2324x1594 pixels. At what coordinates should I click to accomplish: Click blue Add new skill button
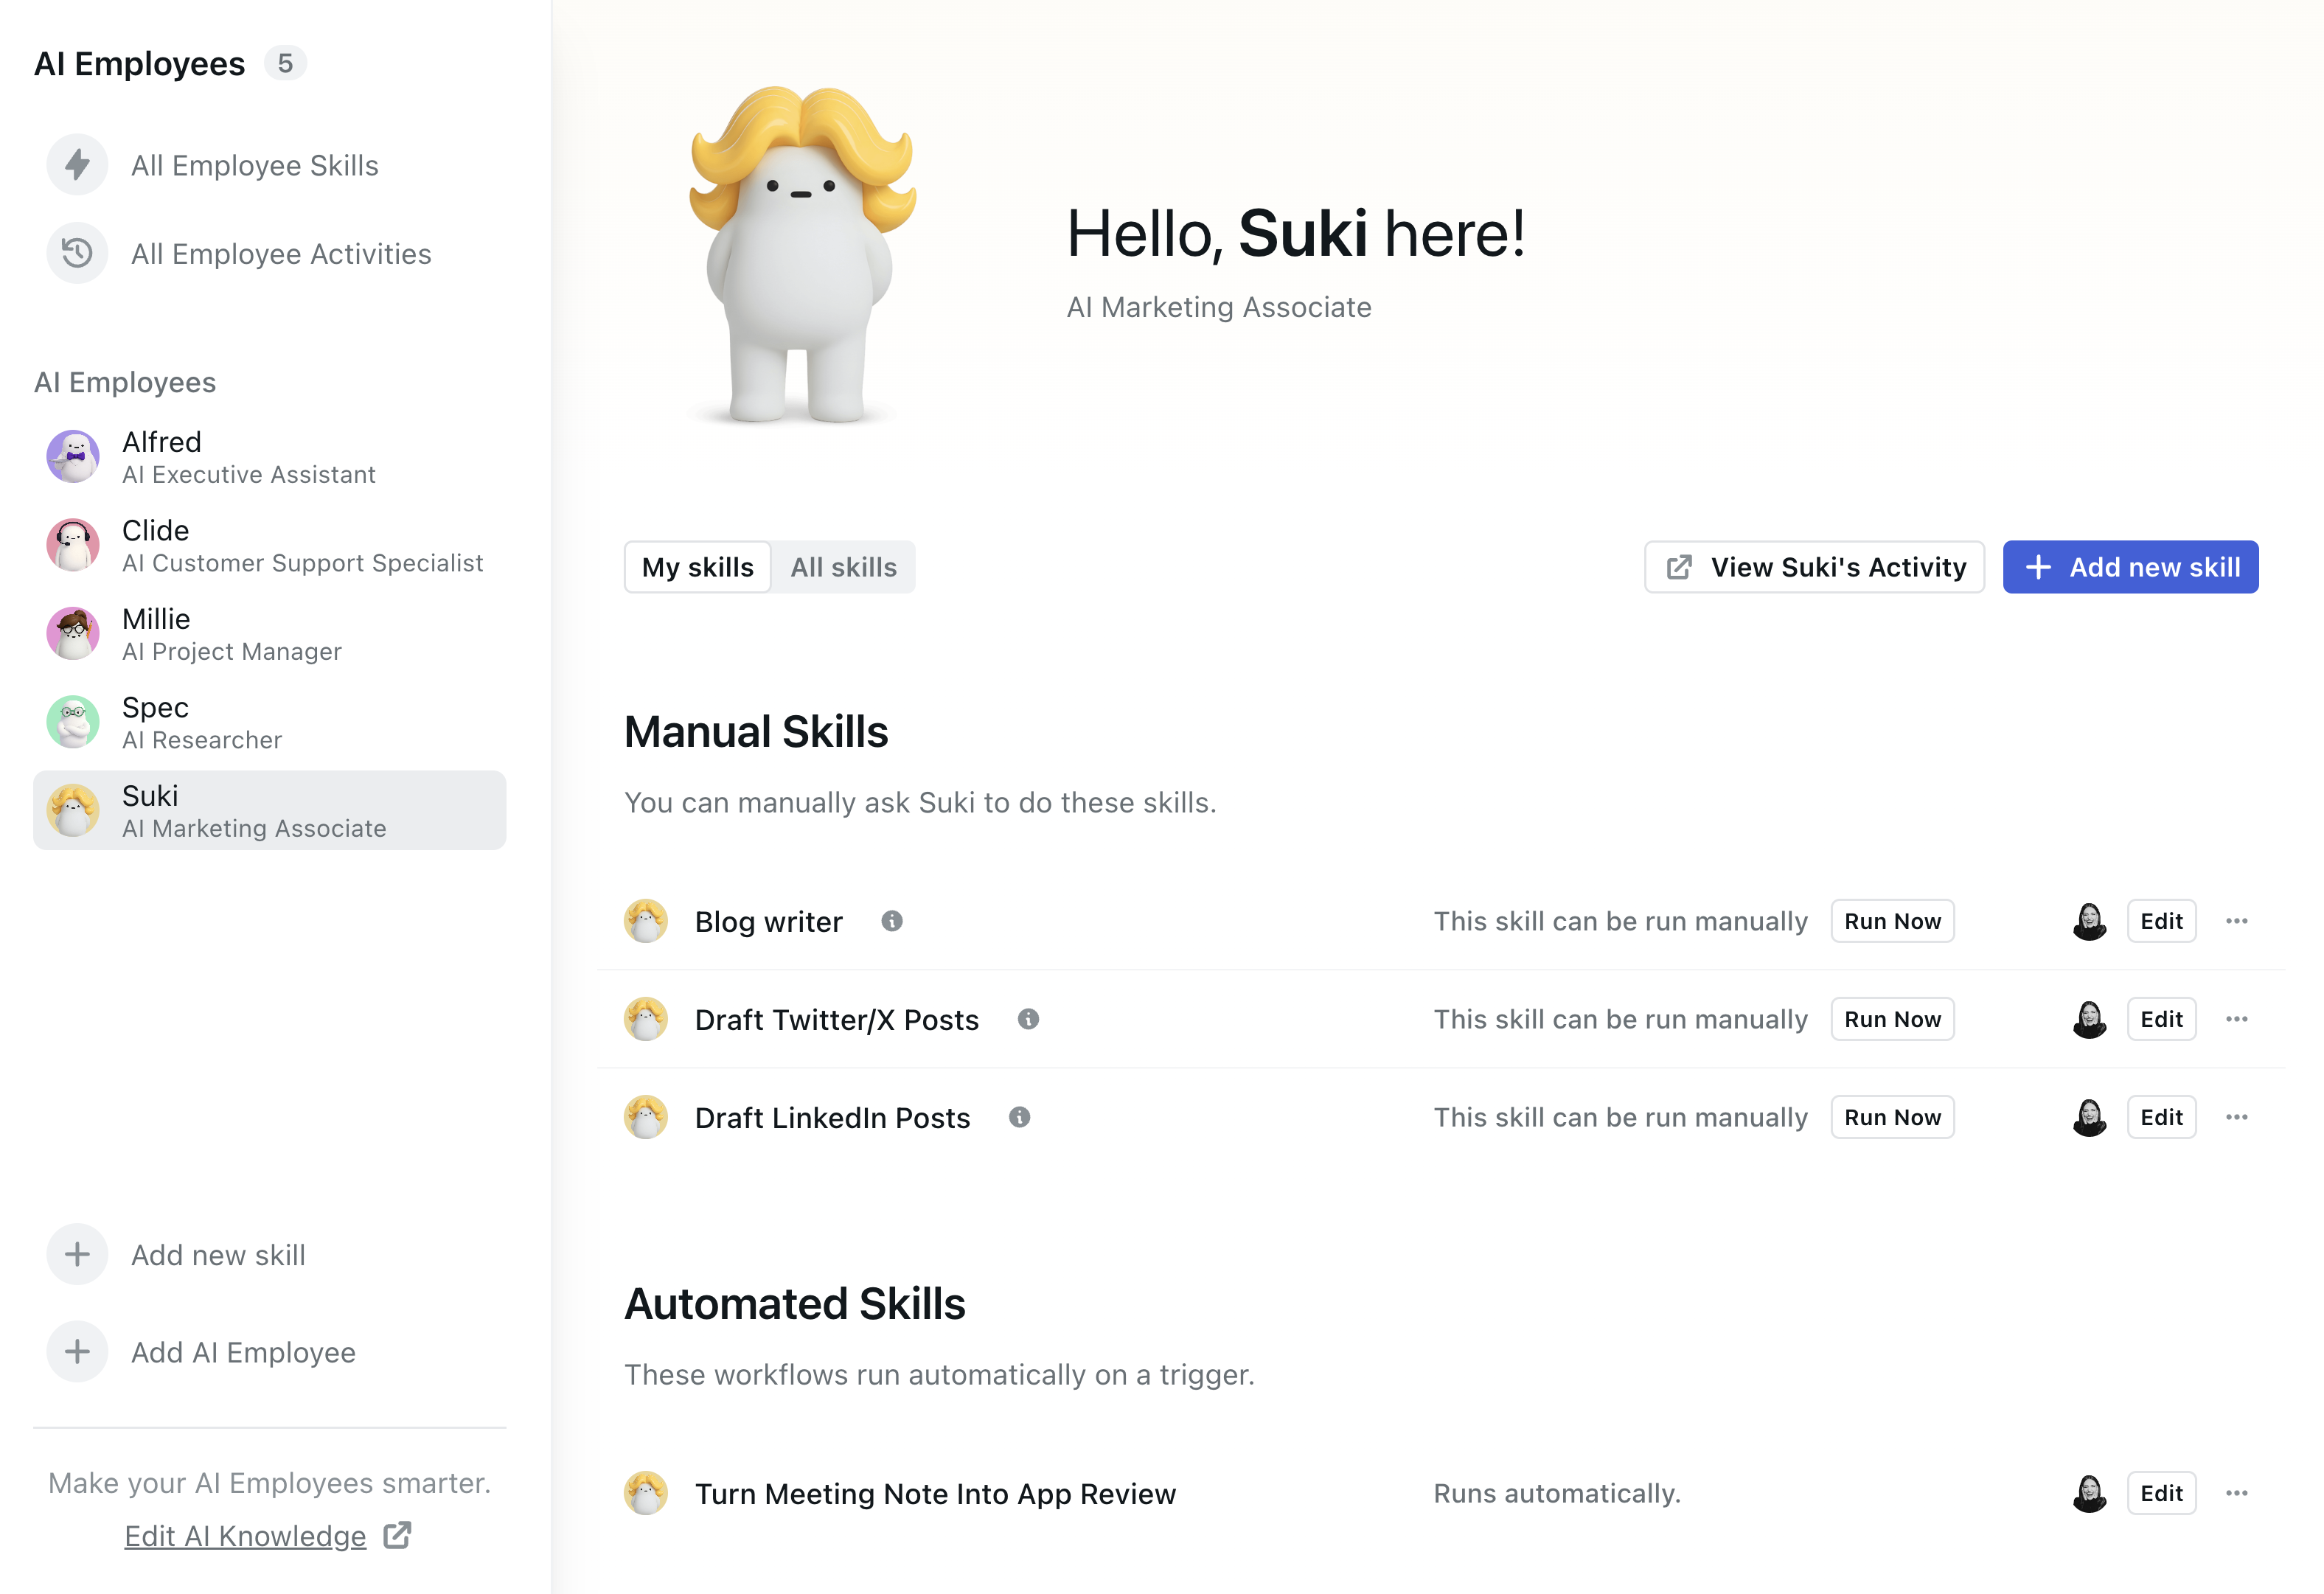(2130, 567)
